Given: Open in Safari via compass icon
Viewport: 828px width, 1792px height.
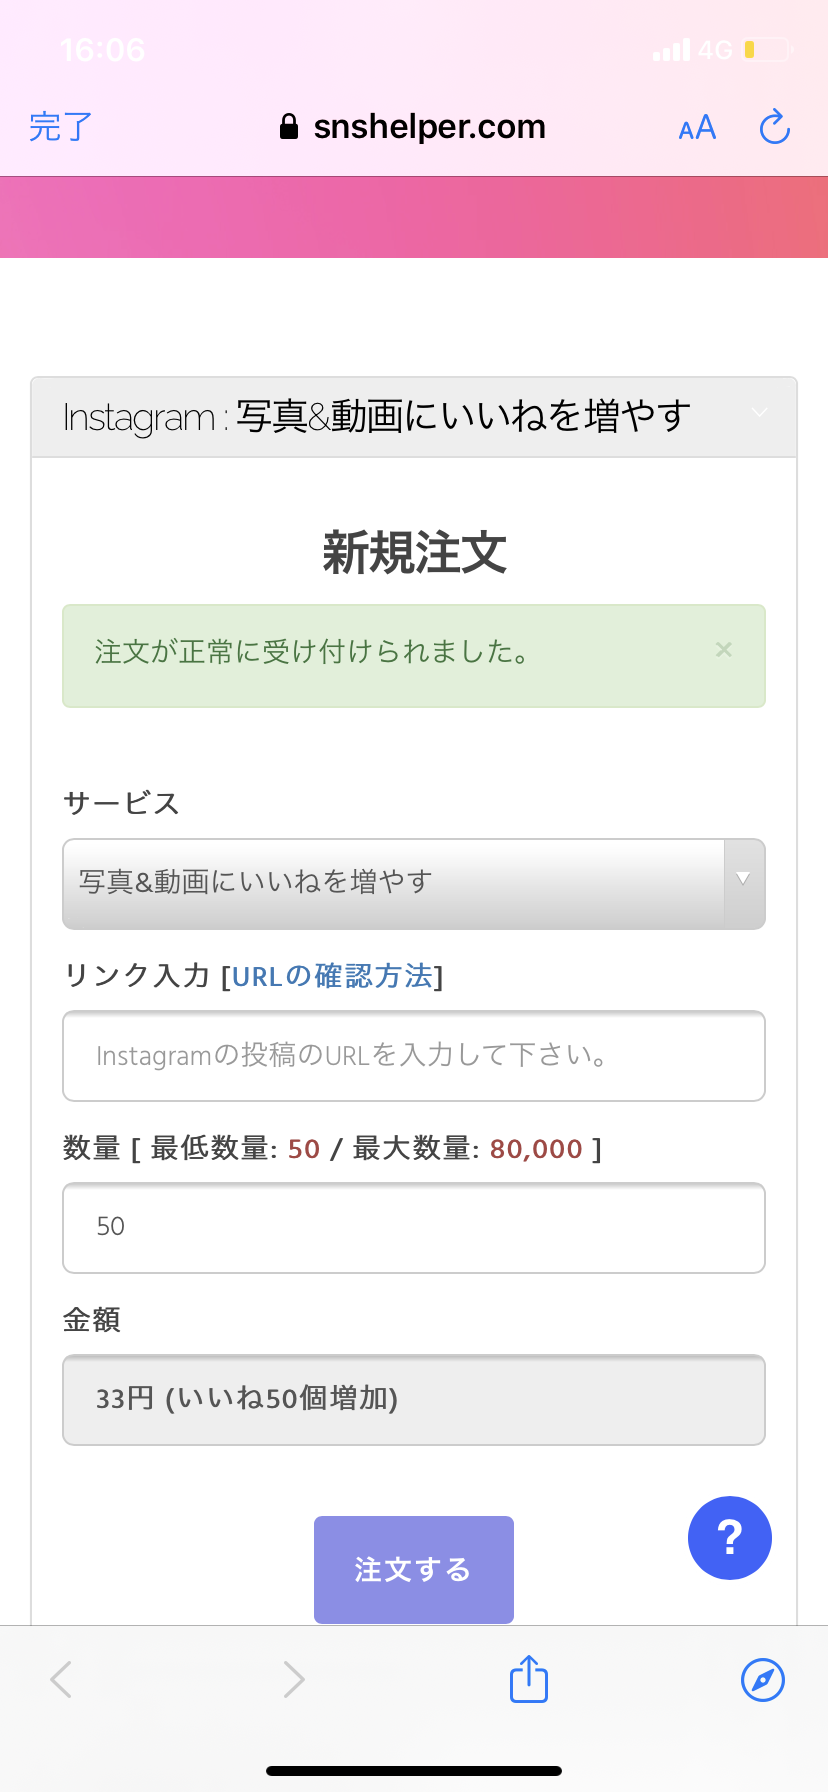Looking at the screenshot, I should [x=763, y=1679].
